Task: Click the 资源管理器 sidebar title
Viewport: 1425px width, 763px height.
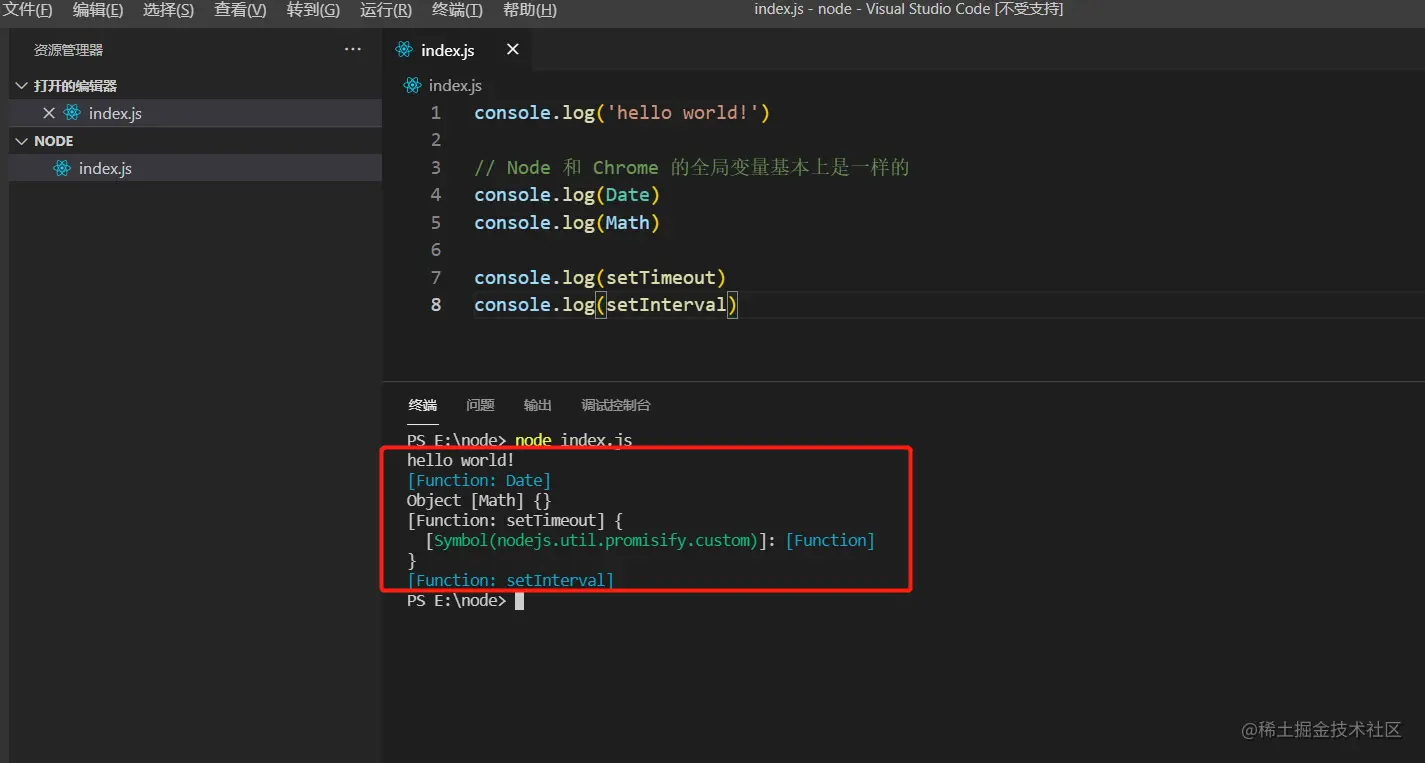Action: tap(68, 49)
